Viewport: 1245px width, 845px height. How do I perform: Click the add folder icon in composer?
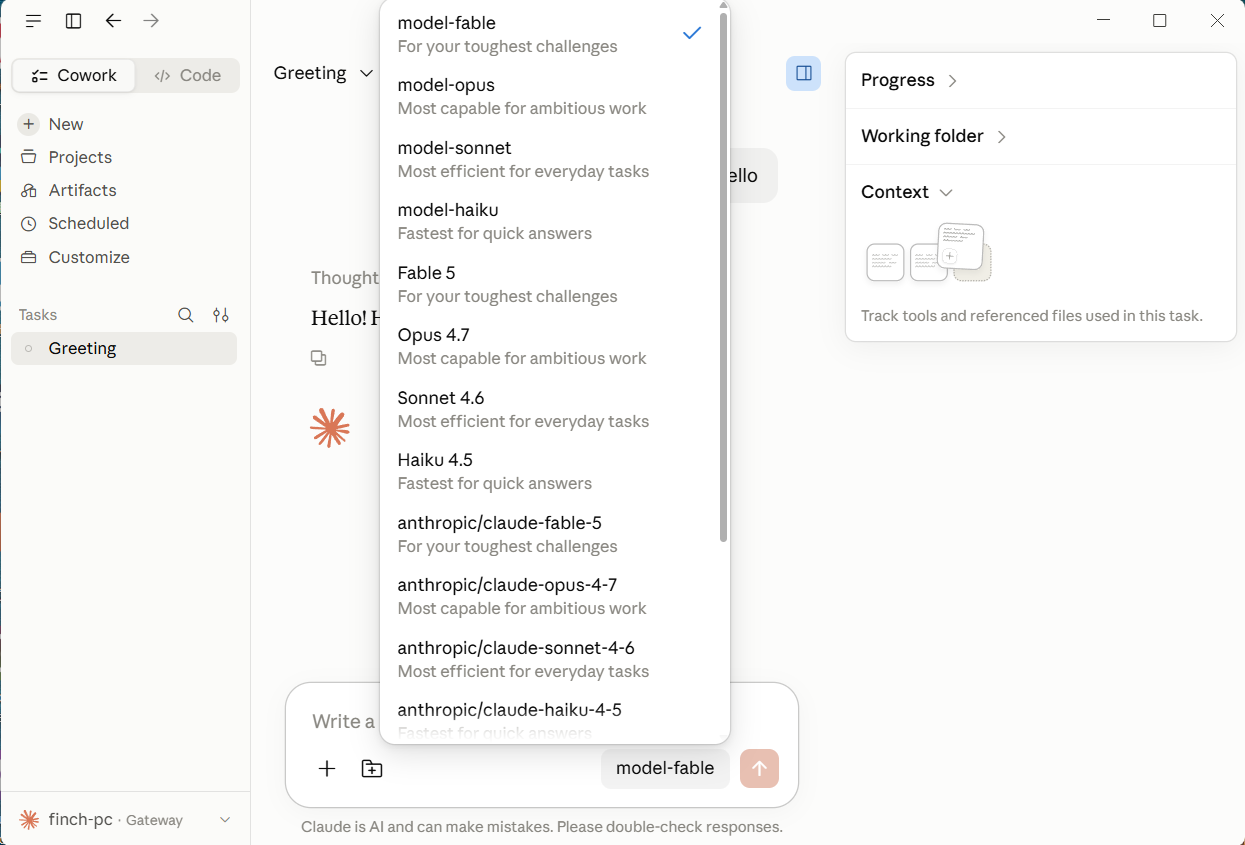pyautogui.click(x=372, y=768)
